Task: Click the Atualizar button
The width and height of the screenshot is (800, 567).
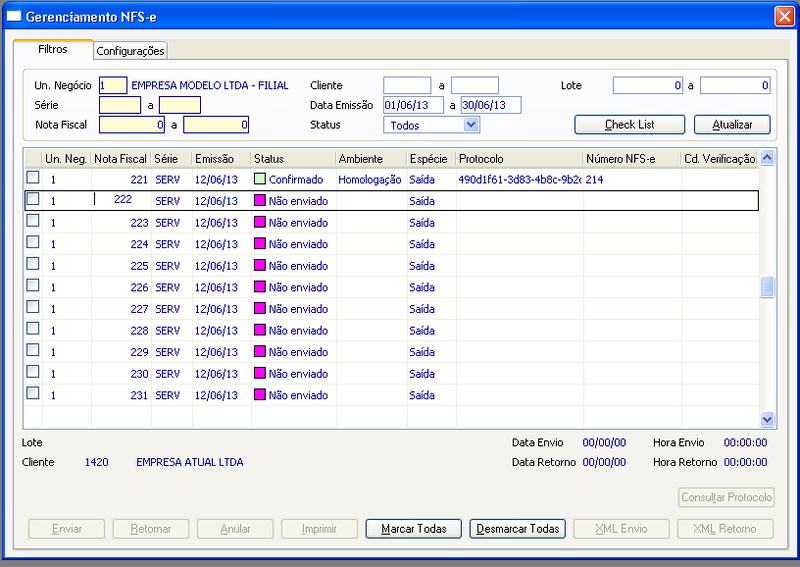Action: click(x=732, y=125)
